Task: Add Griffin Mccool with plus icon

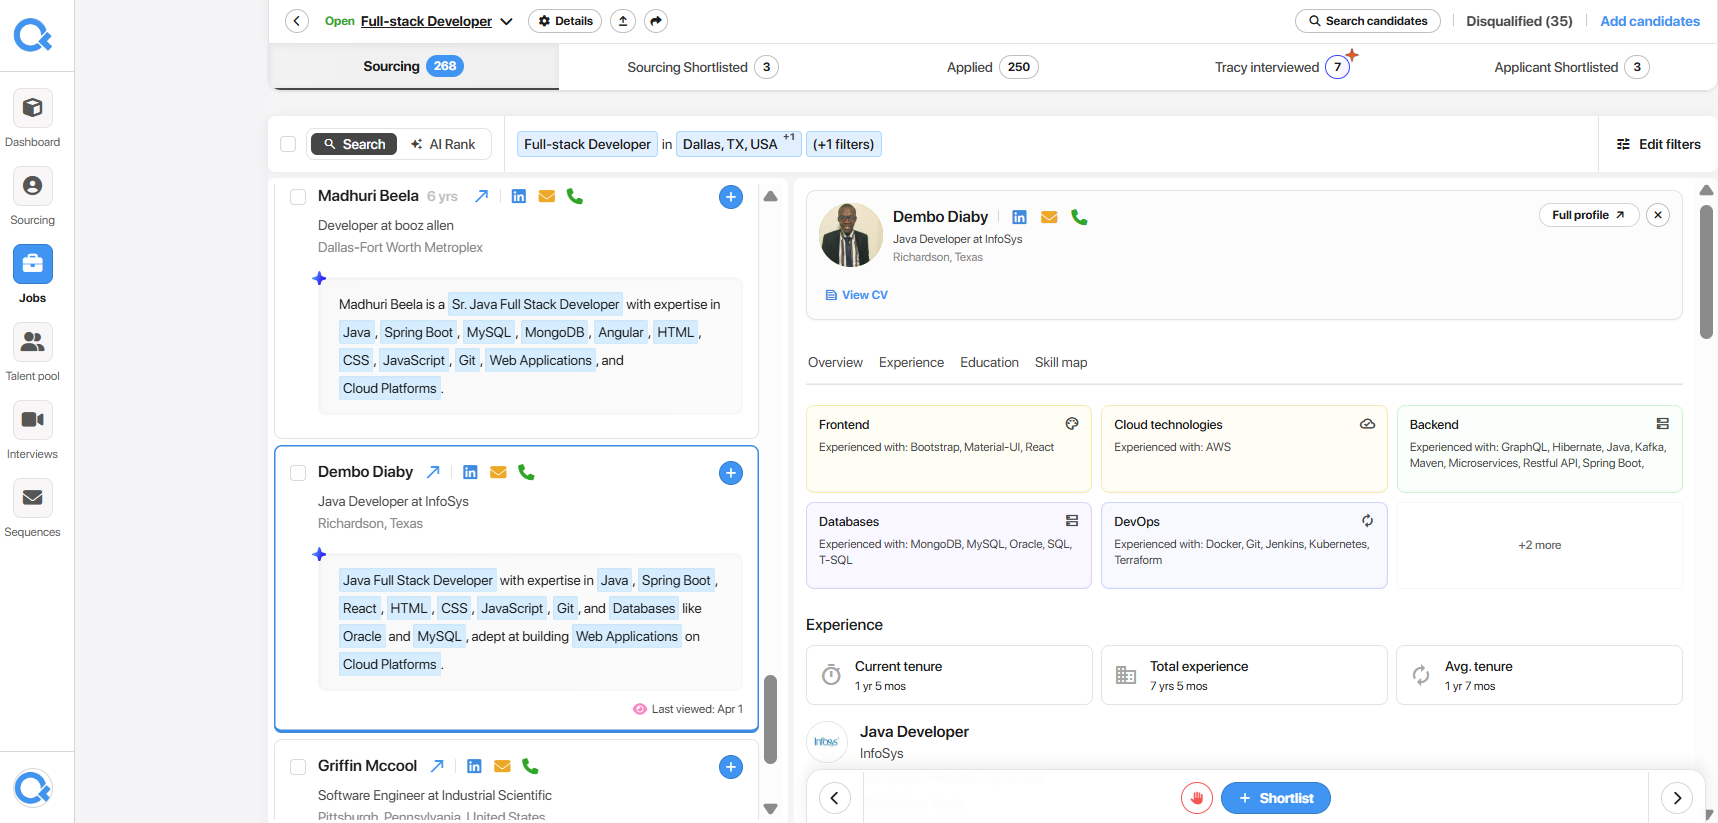Action: tap(731, 767)
